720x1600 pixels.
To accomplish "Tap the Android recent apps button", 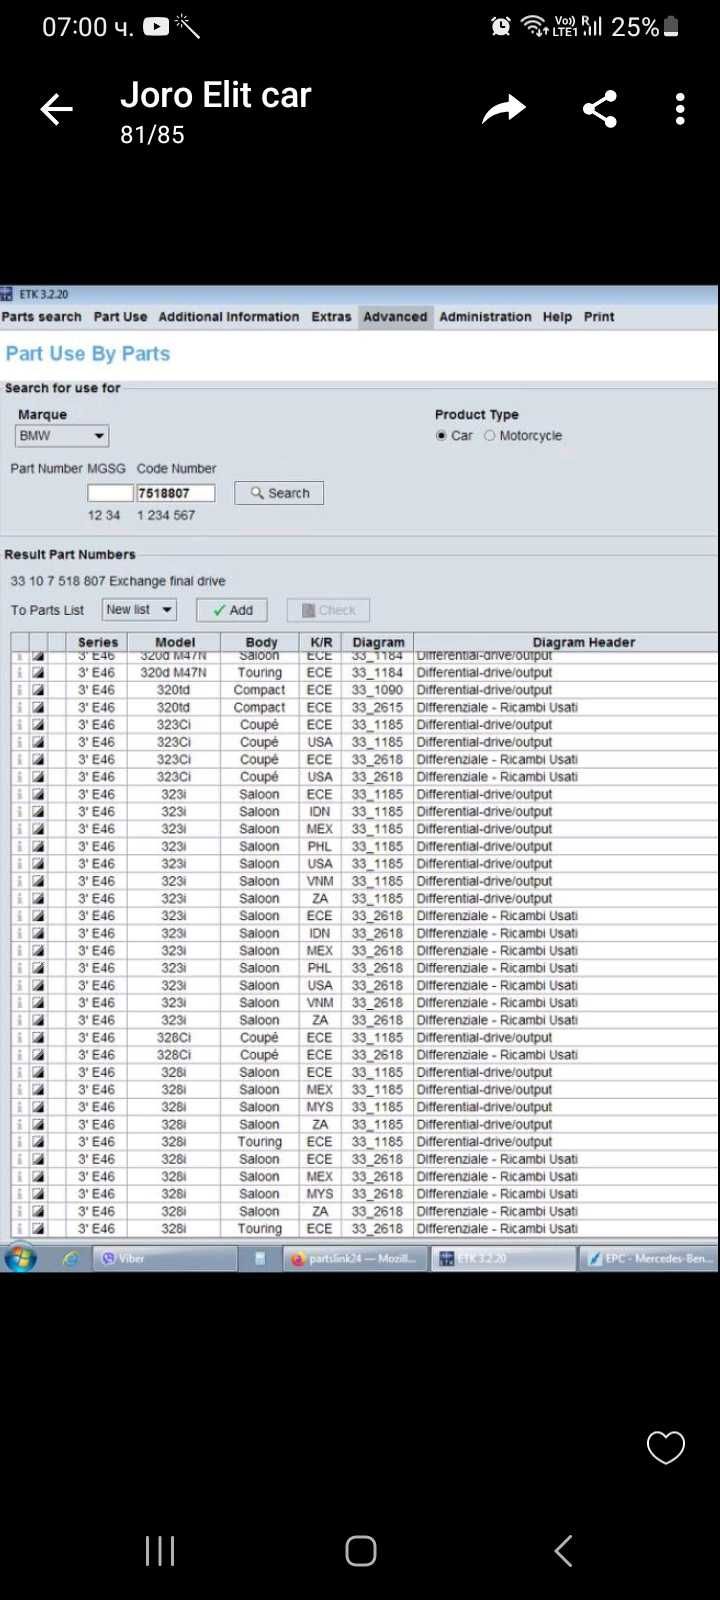I will pyautogui.click(x=160, y=1551).
